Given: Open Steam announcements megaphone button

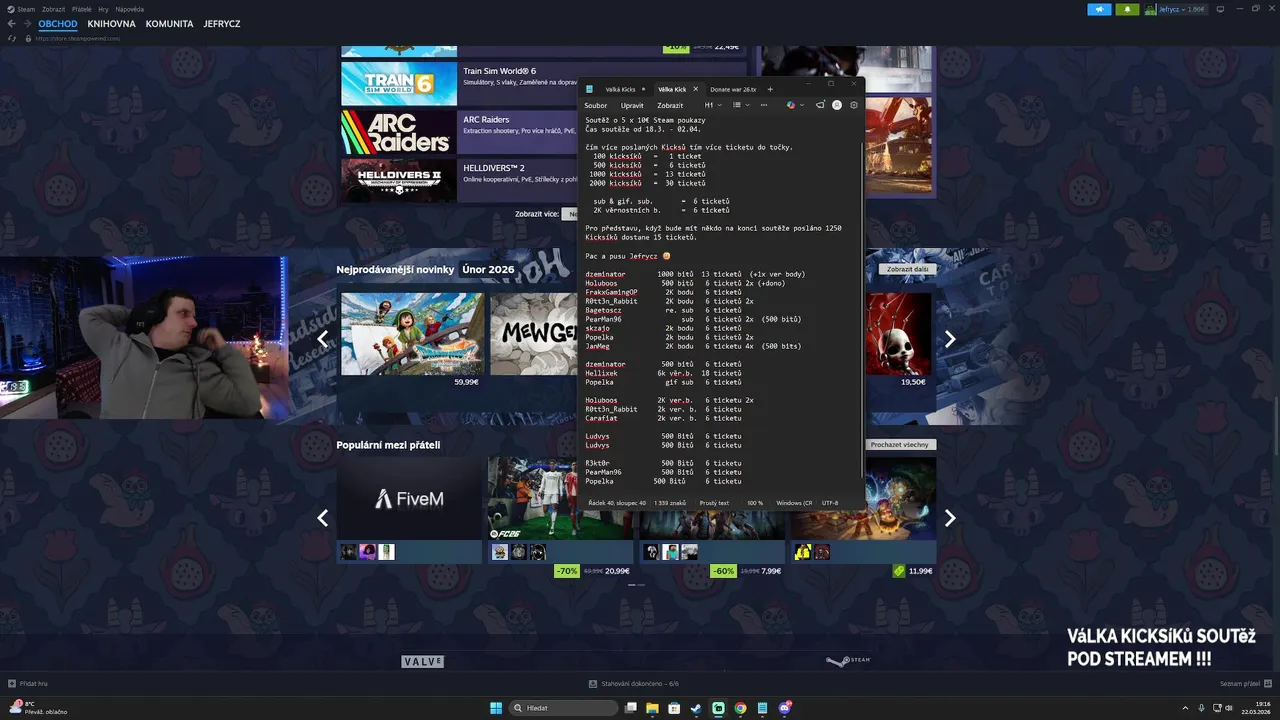Looking at the screenshot, I should coord(1100,9).
